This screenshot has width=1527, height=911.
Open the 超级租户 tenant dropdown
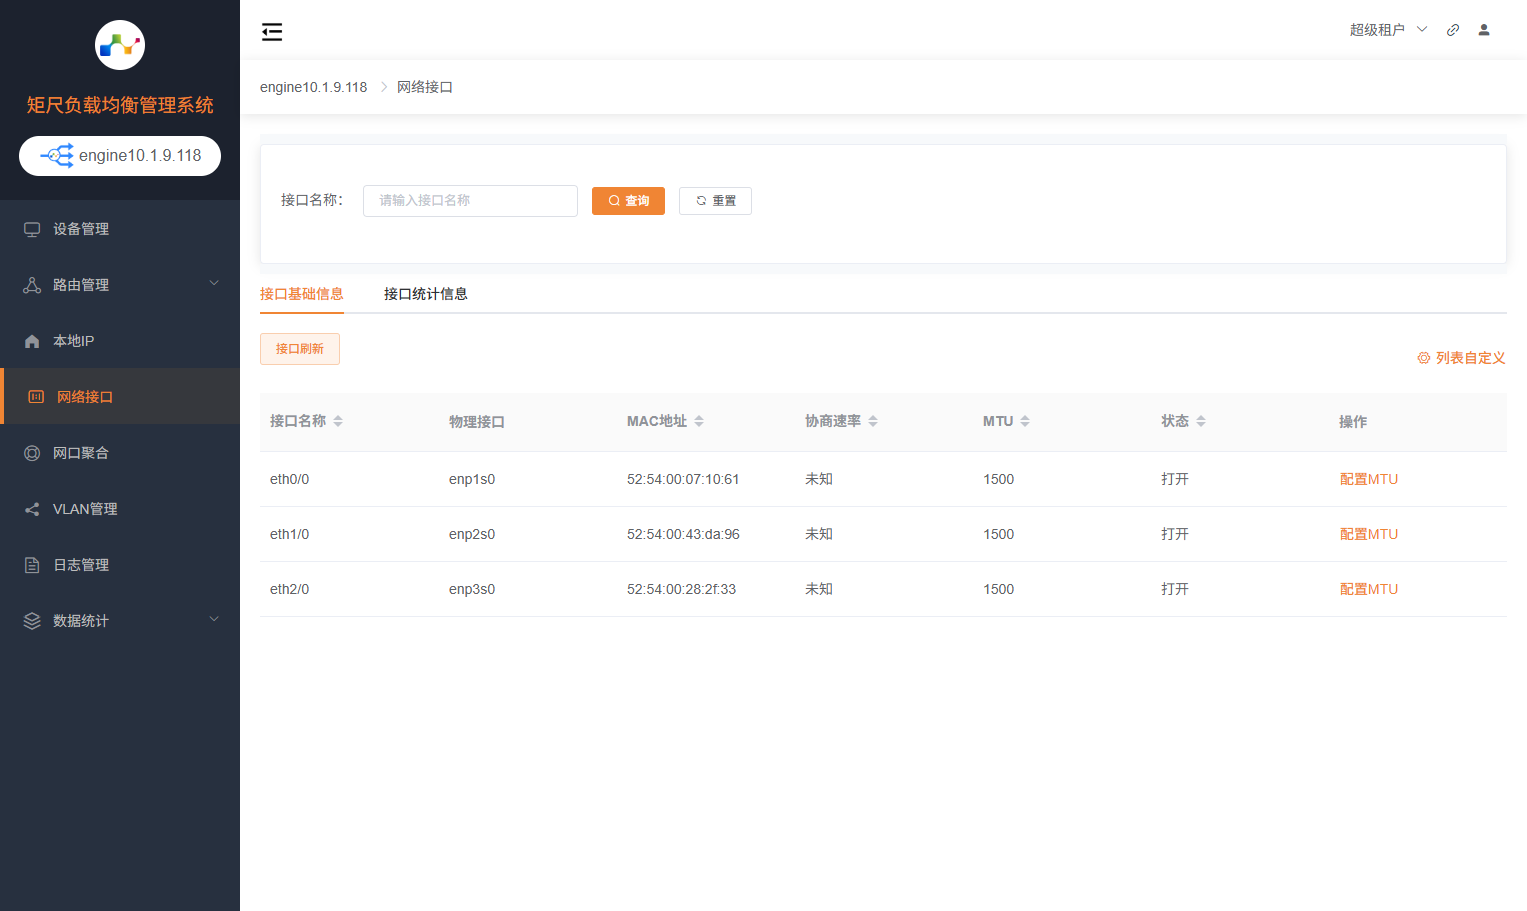pos(1388,30)
